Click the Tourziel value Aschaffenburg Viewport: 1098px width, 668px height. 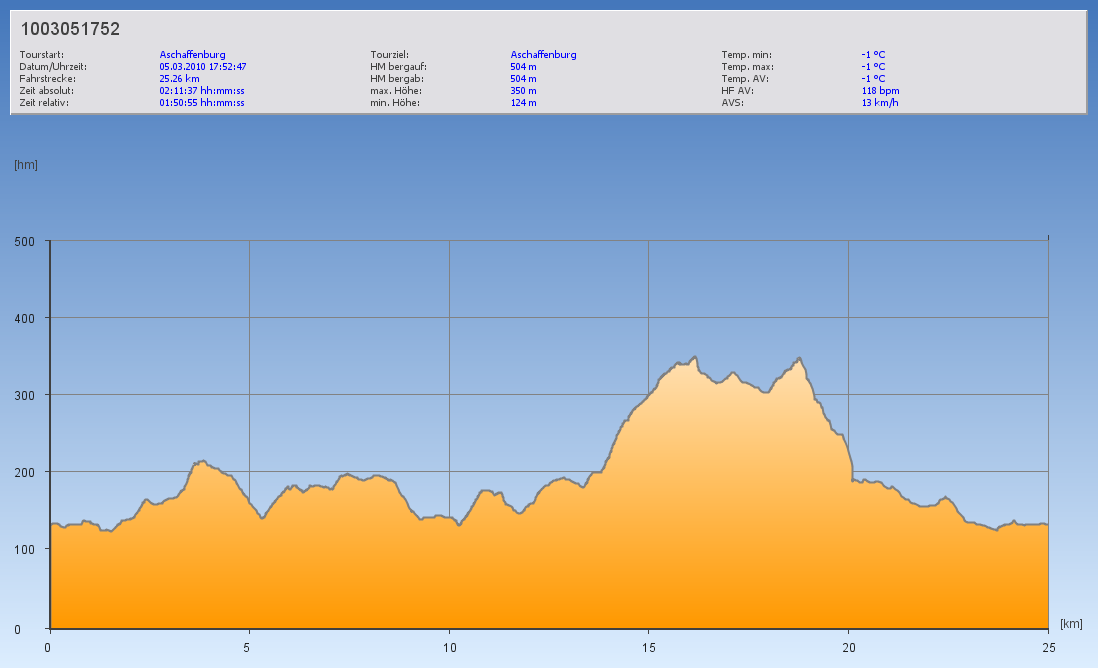point(543,55)
